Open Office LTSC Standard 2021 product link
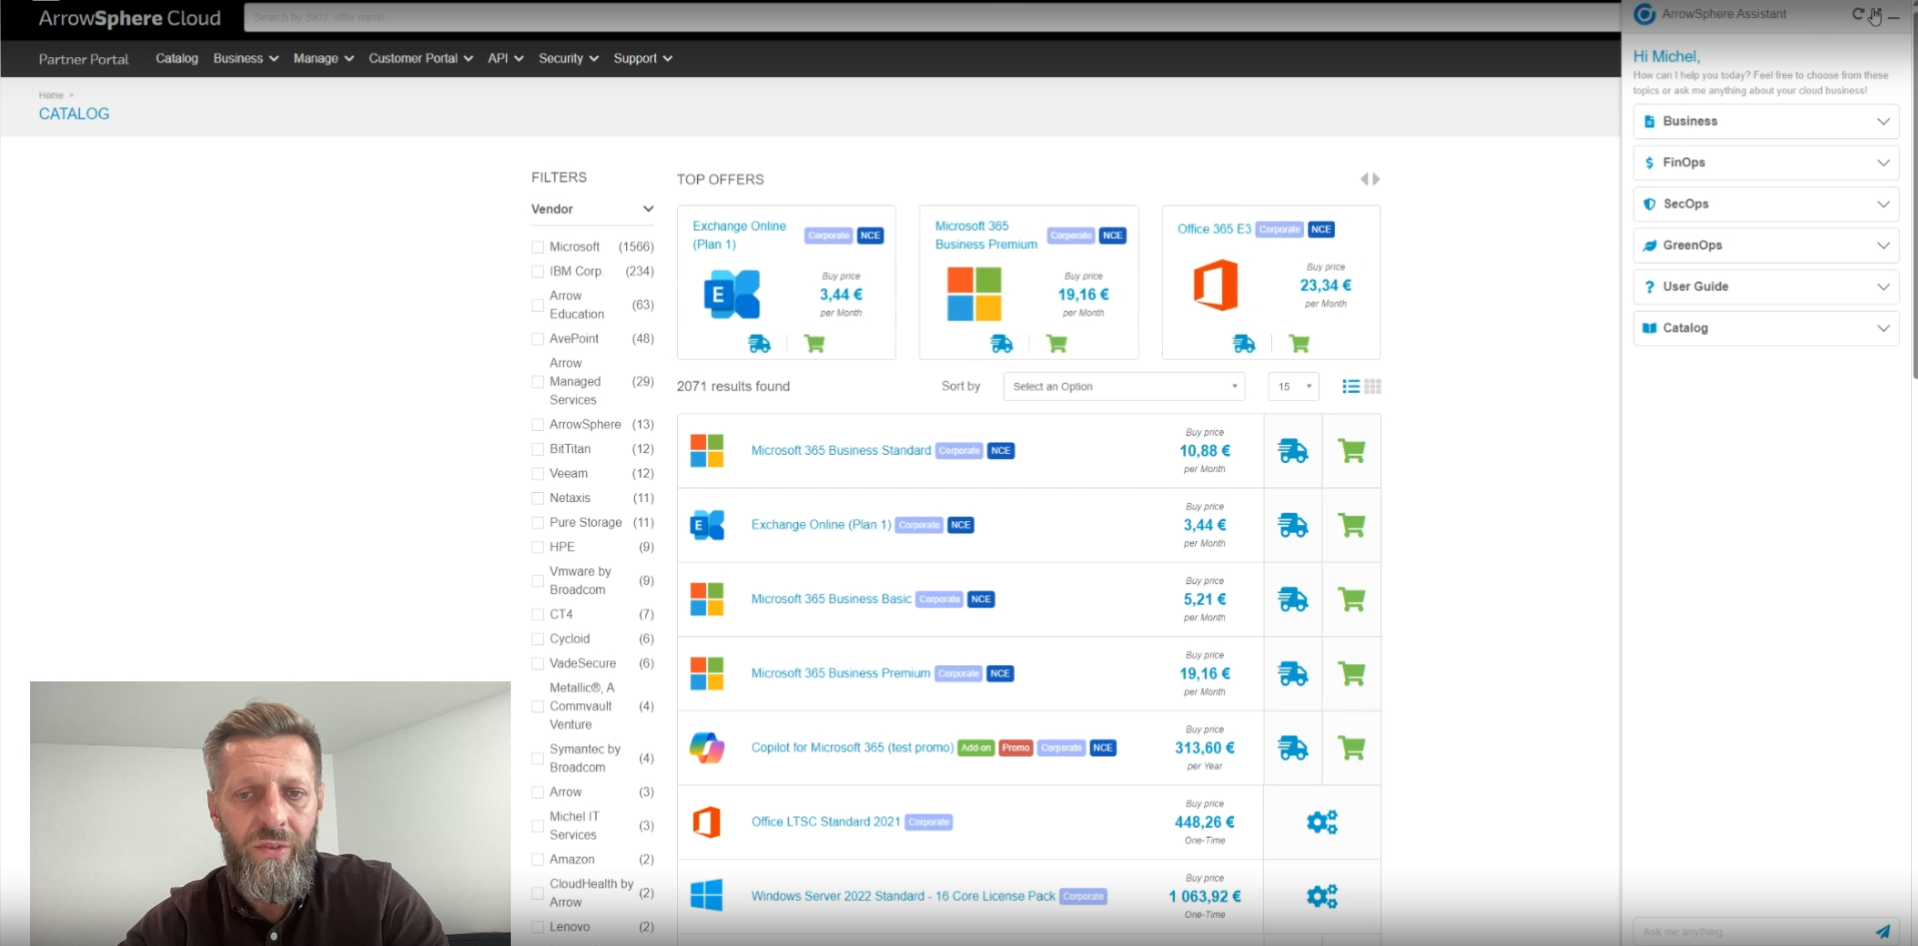The height and width of the screenshot is (946, 1918). point(826,822)
